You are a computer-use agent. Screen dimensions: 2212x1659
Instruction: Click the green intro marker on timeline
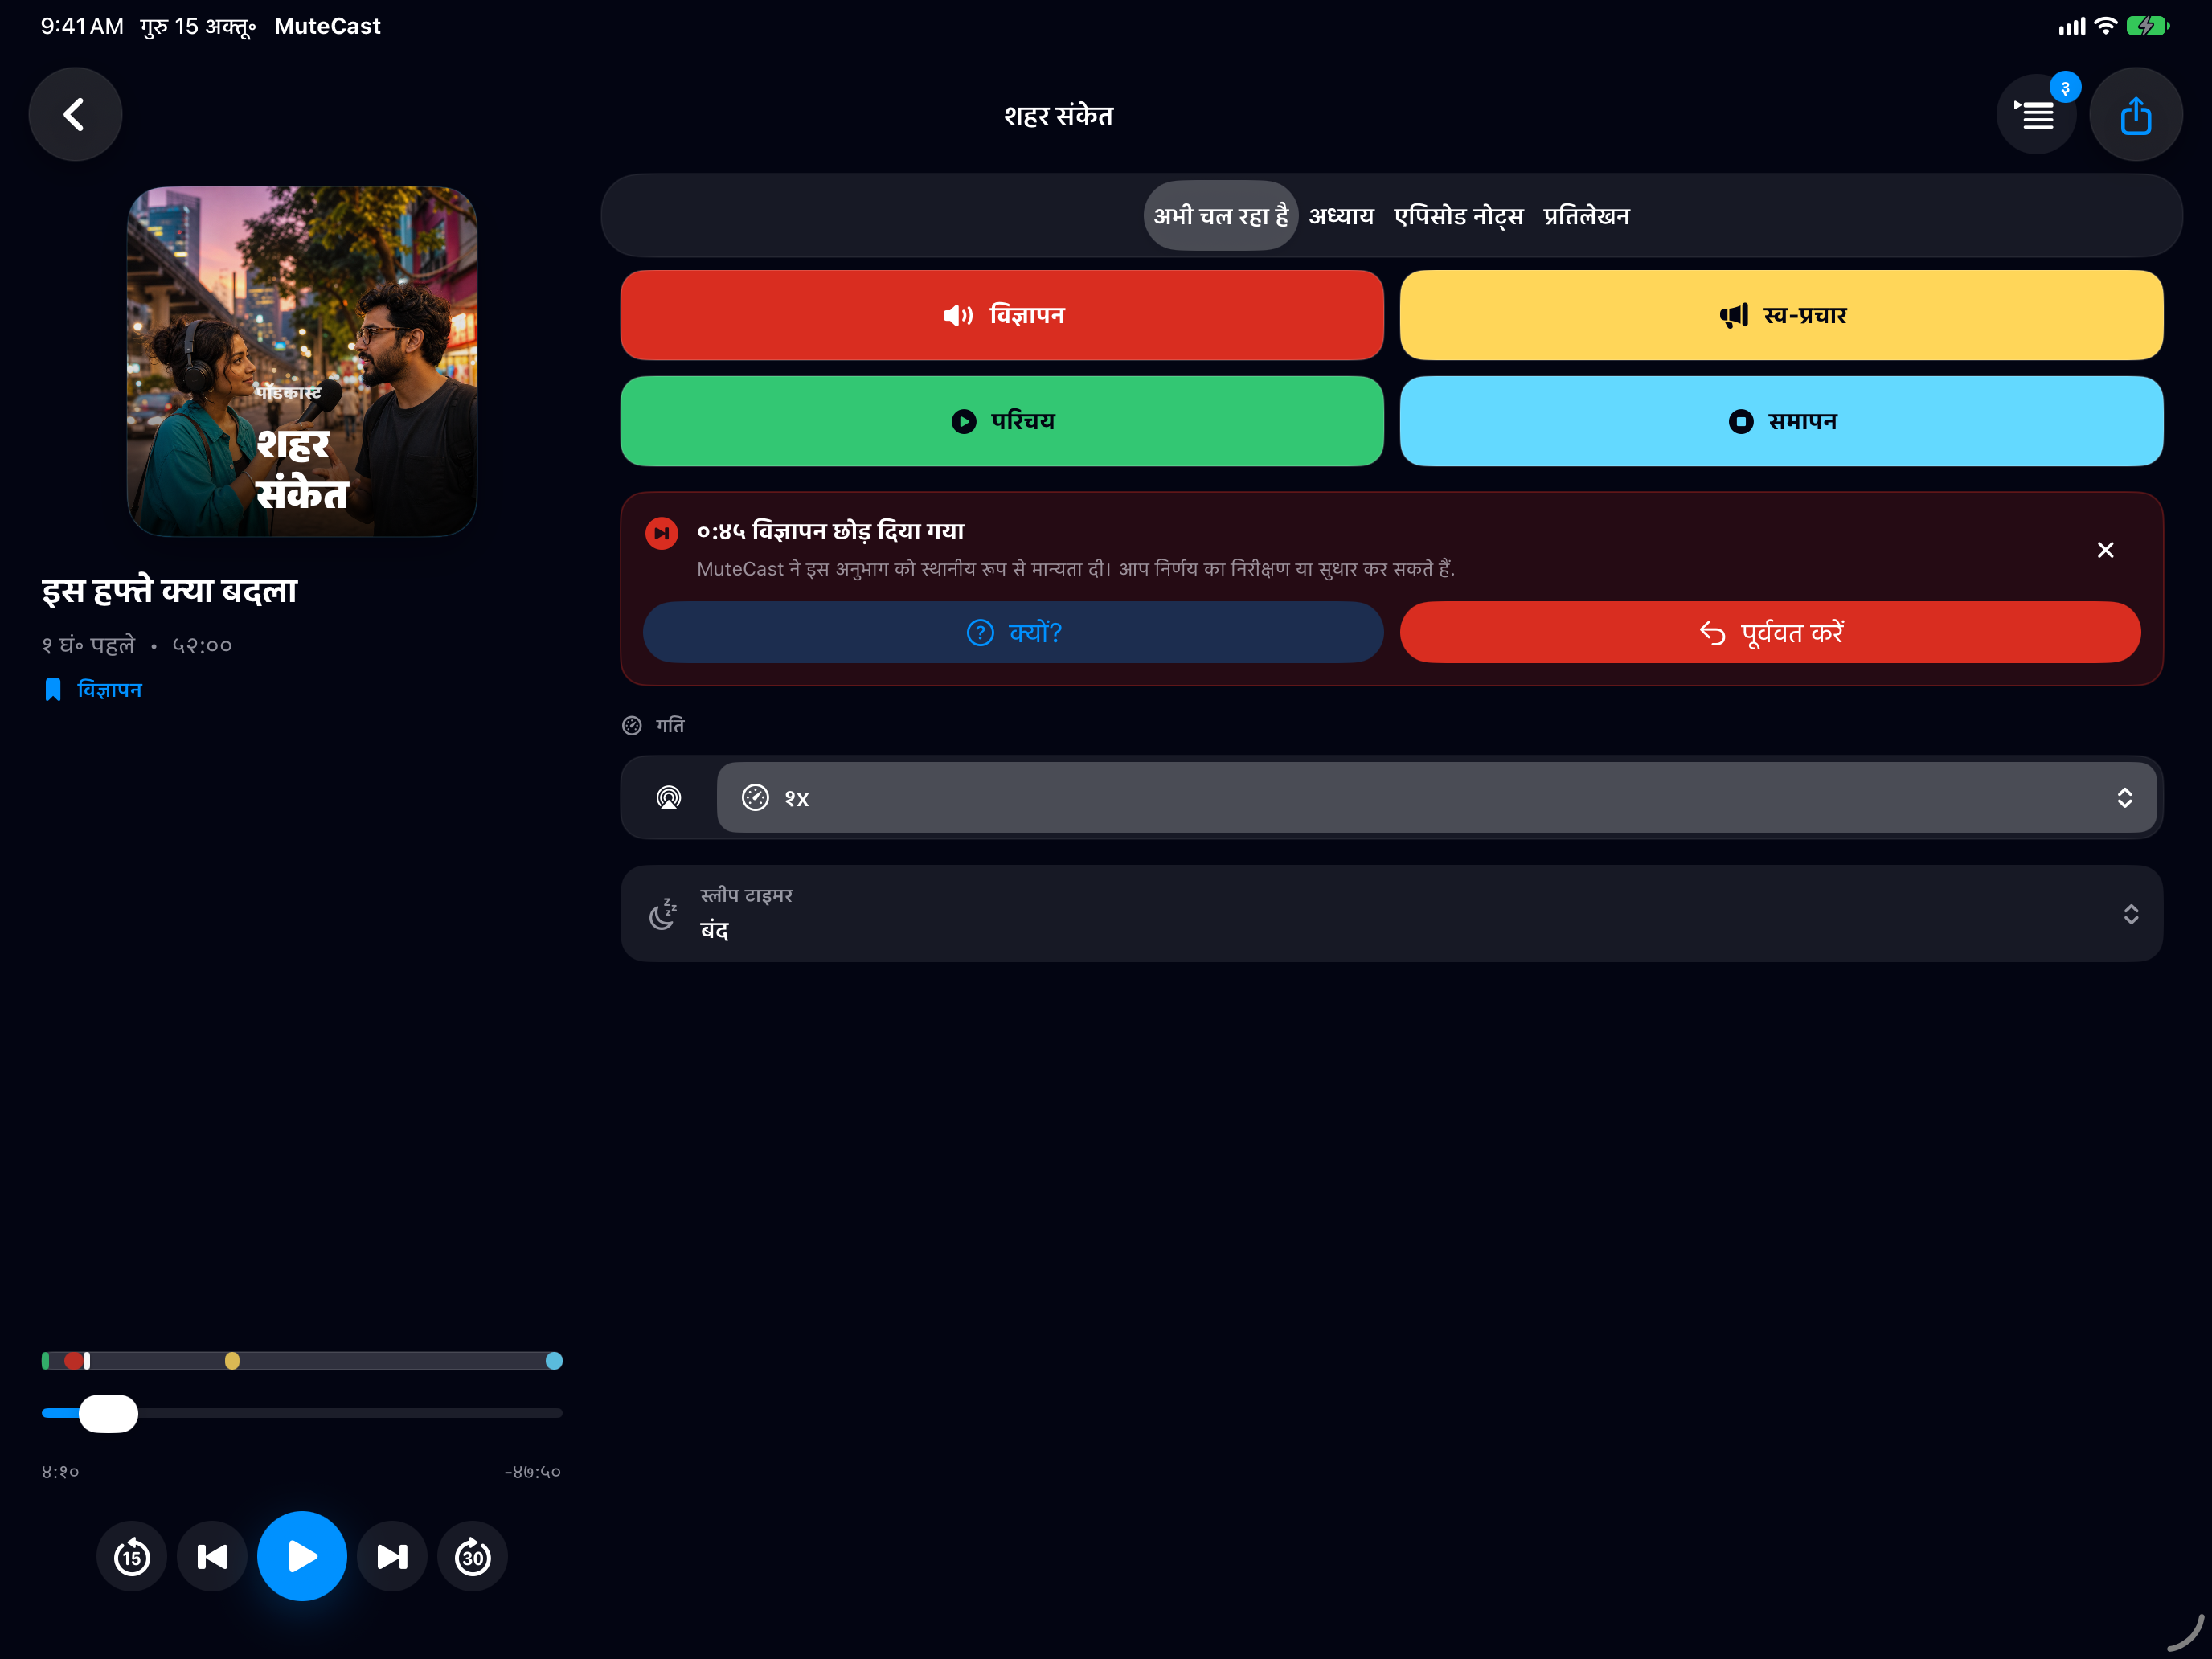pyautogui.click(x=46, y=1360)
